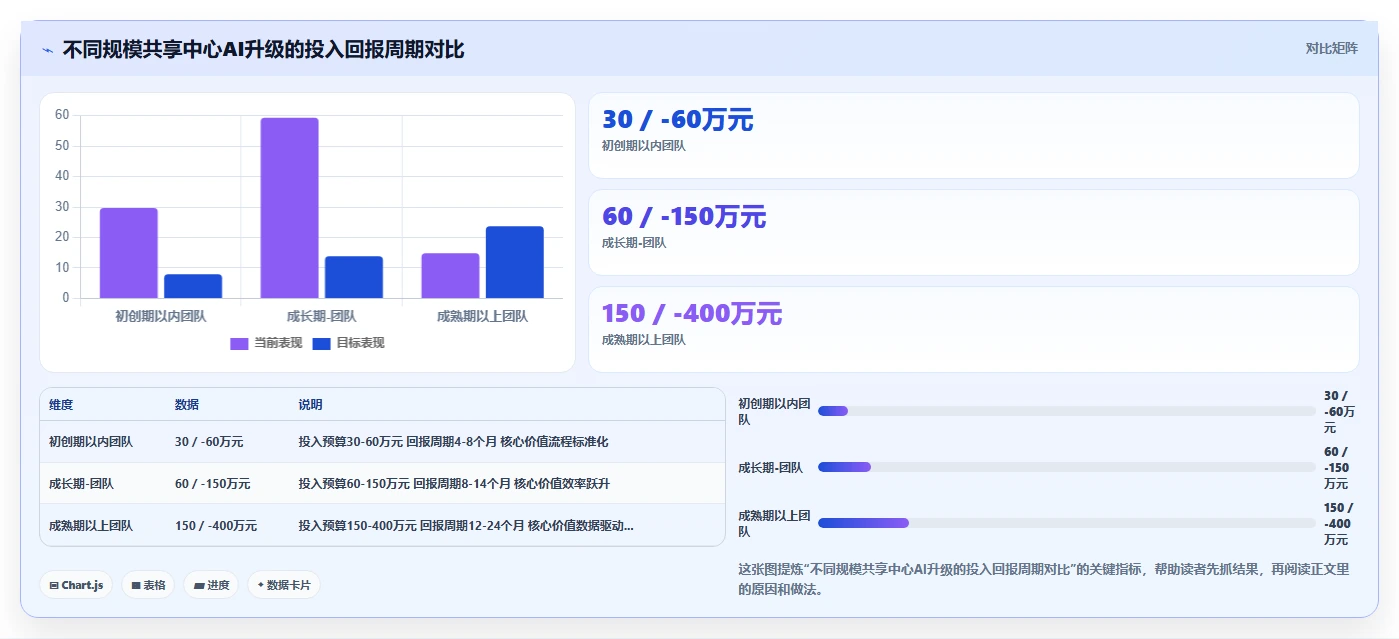Click the blue bar for 成长期-团队
Viewport: 1399px width, 639px height.
pyautogui.click(x=354, y=277)
